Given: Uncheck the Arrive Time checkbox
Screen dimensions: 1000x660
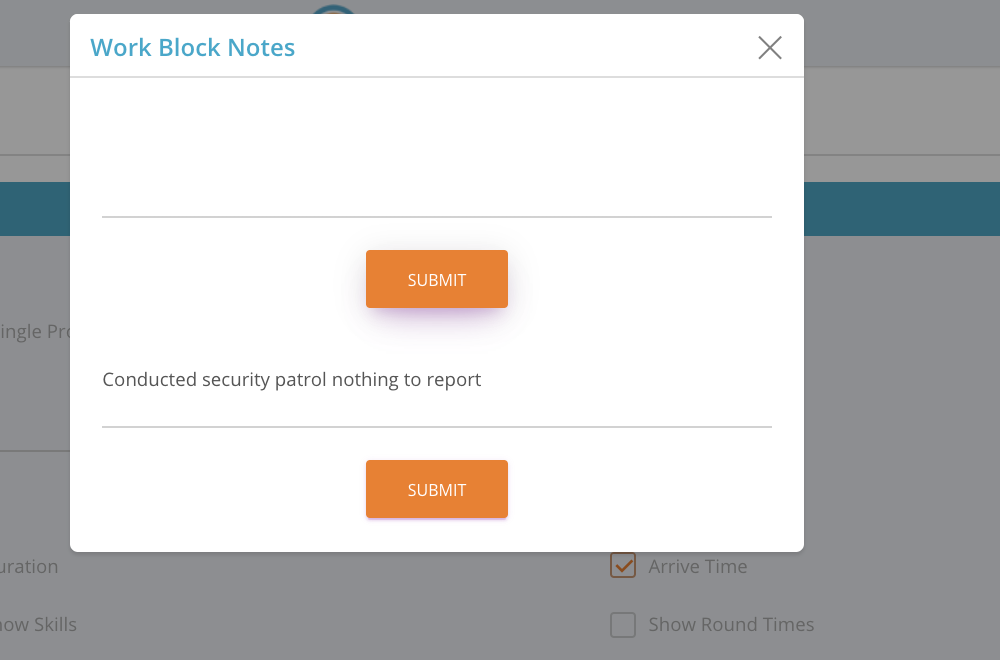Looking at the screenshot, I should point(623,566).
